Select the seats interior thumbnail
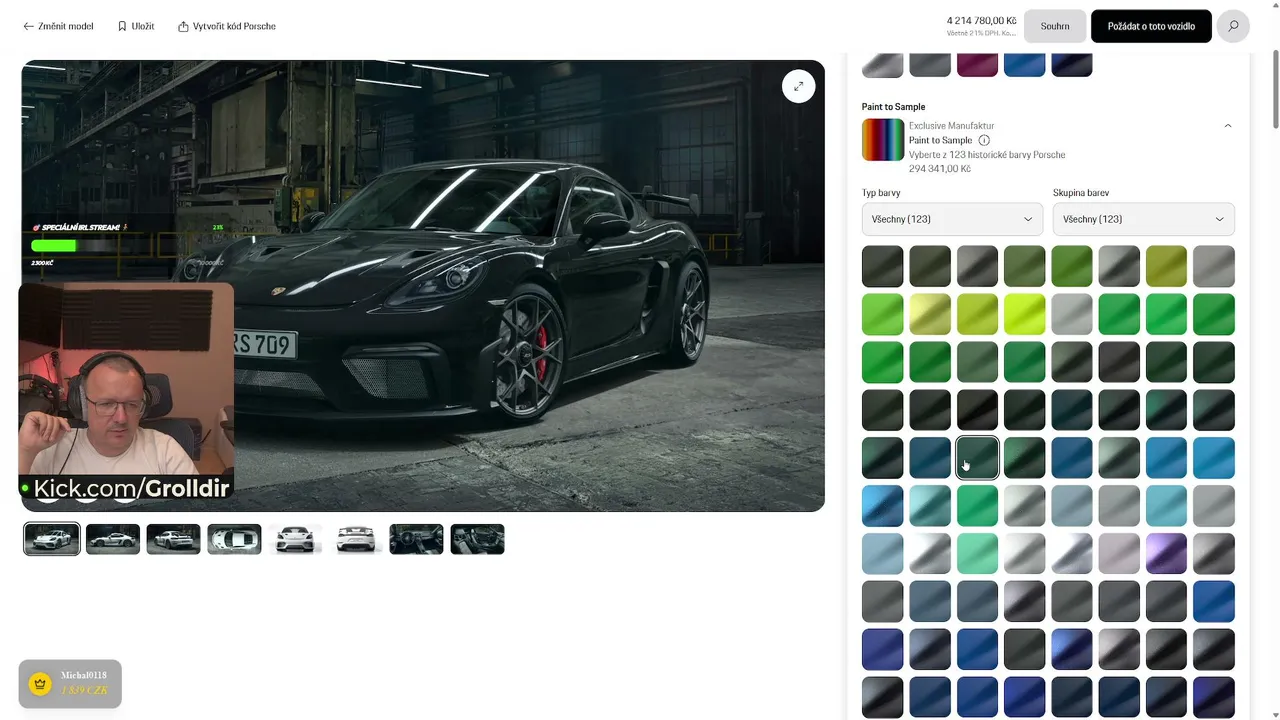 [478, 539]
